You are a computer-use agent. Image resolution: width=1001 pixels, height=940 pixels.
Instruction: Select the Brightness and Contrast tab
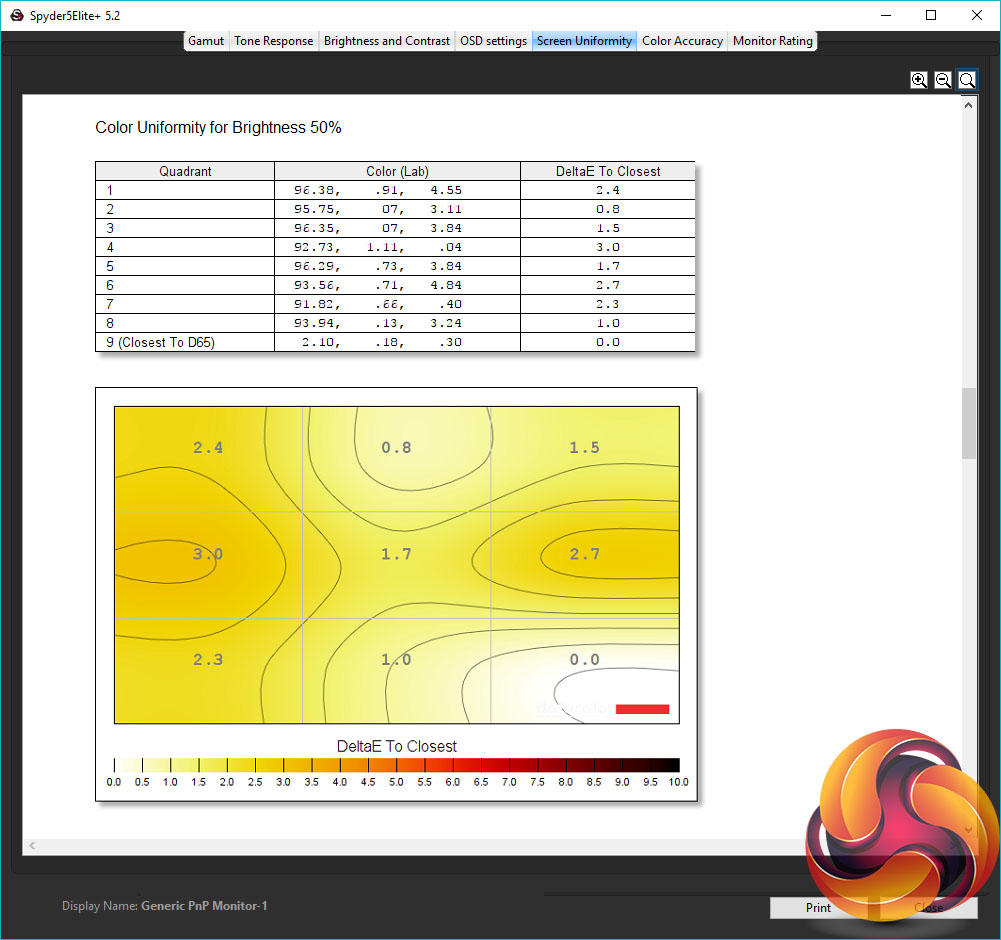point(387,41)
